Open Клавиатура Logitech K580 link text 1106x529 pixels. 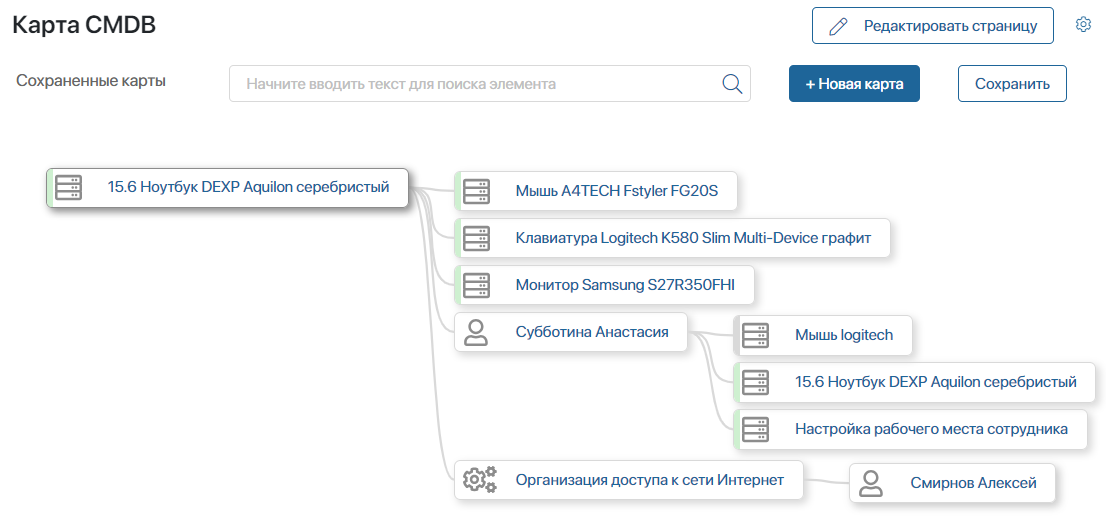[693, 238]
